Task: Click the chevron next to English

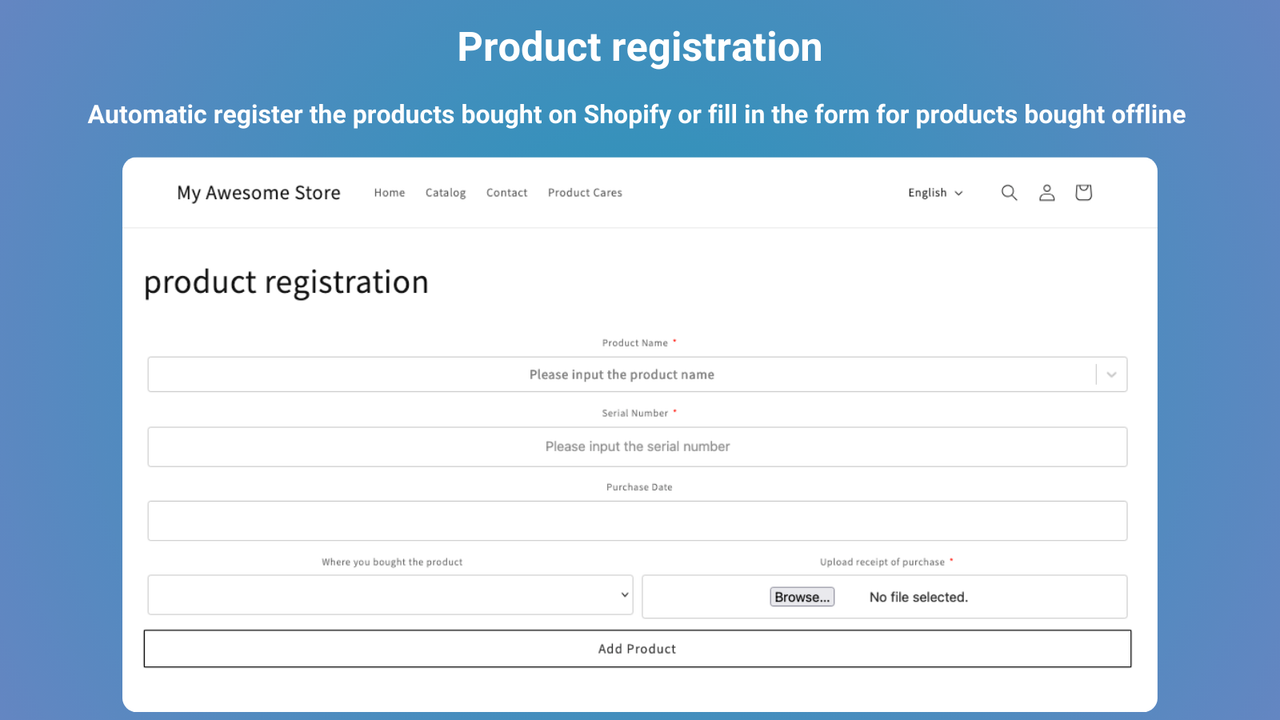Action: (x=959, y=193)
